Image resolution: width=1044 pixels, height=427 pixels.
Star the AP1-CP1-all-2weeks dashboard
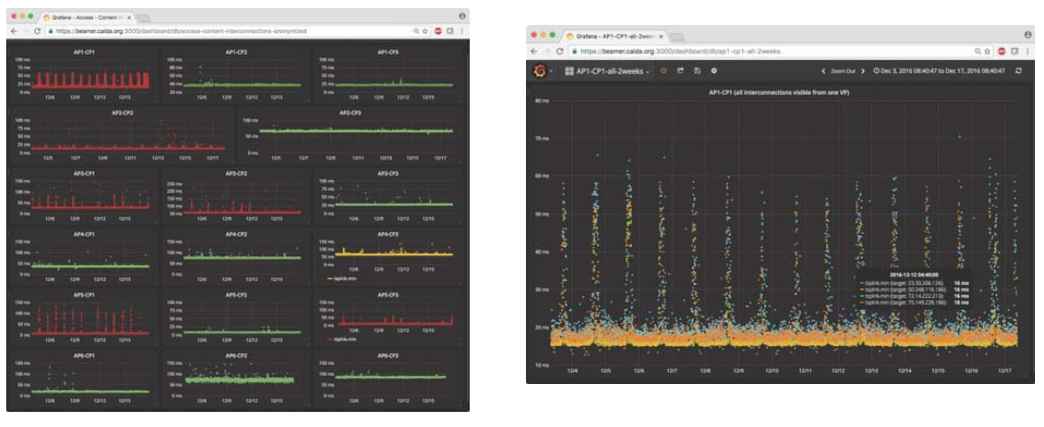tap(663, 71)
